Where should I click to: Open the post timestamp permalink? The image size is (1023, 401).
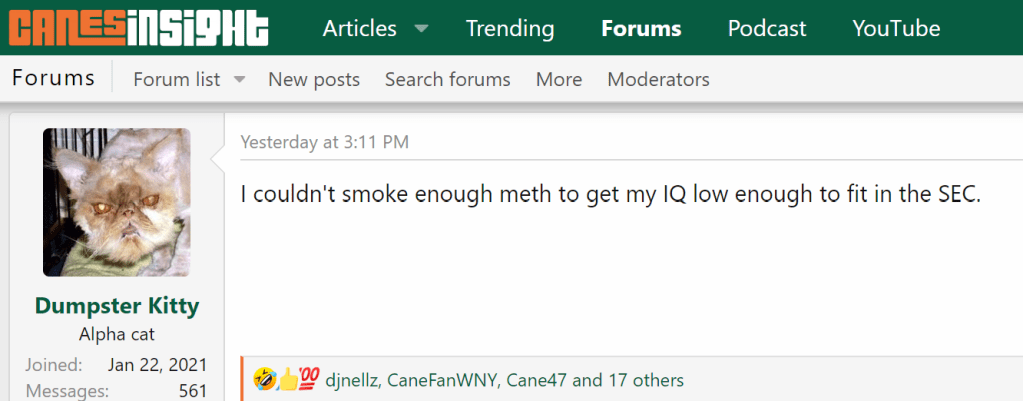pyautogui.click(x=324, y=142)
